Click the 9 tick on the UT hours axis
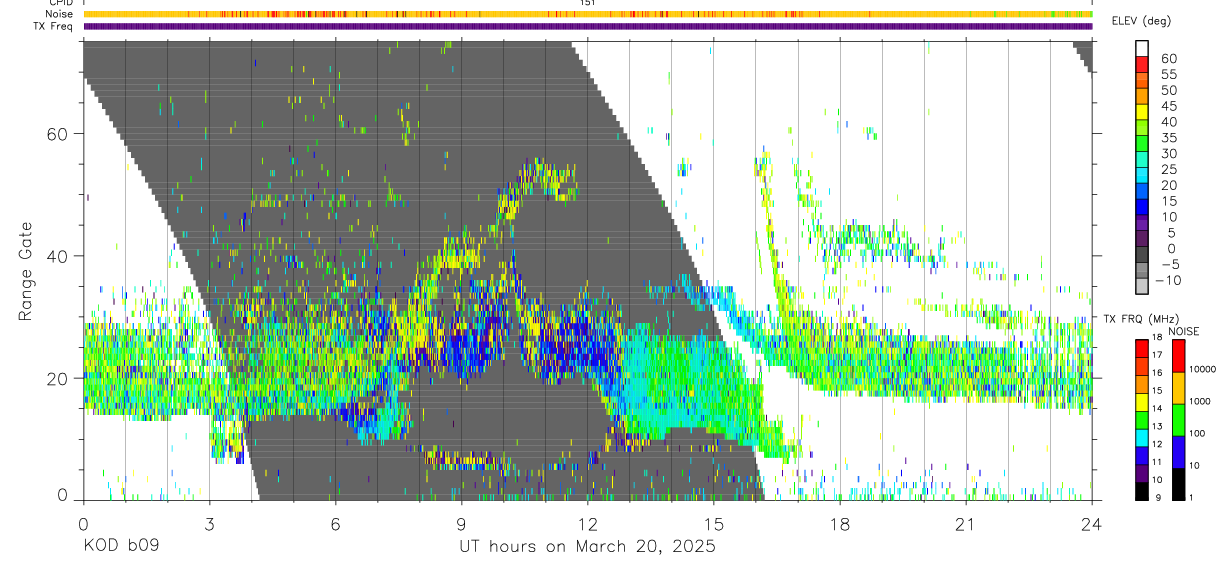The height and width of the screenshot is (567, 1228). coord(461,523)
